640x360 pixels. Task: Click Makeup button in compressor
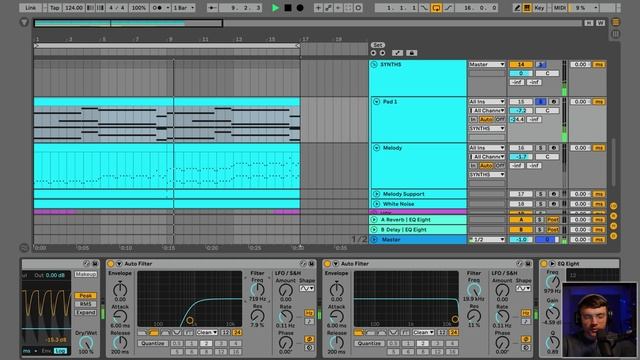click(x=86, y=274)
